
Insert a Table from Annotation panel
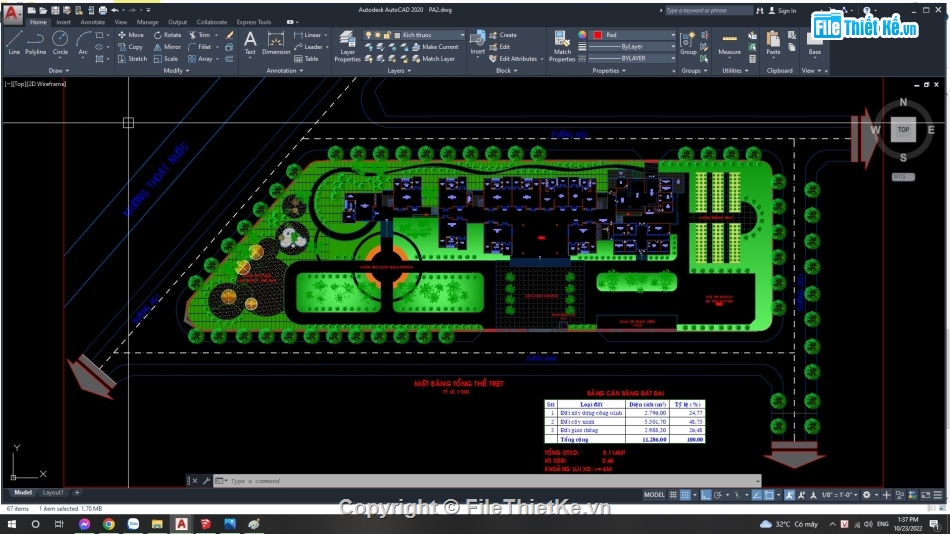307,59
